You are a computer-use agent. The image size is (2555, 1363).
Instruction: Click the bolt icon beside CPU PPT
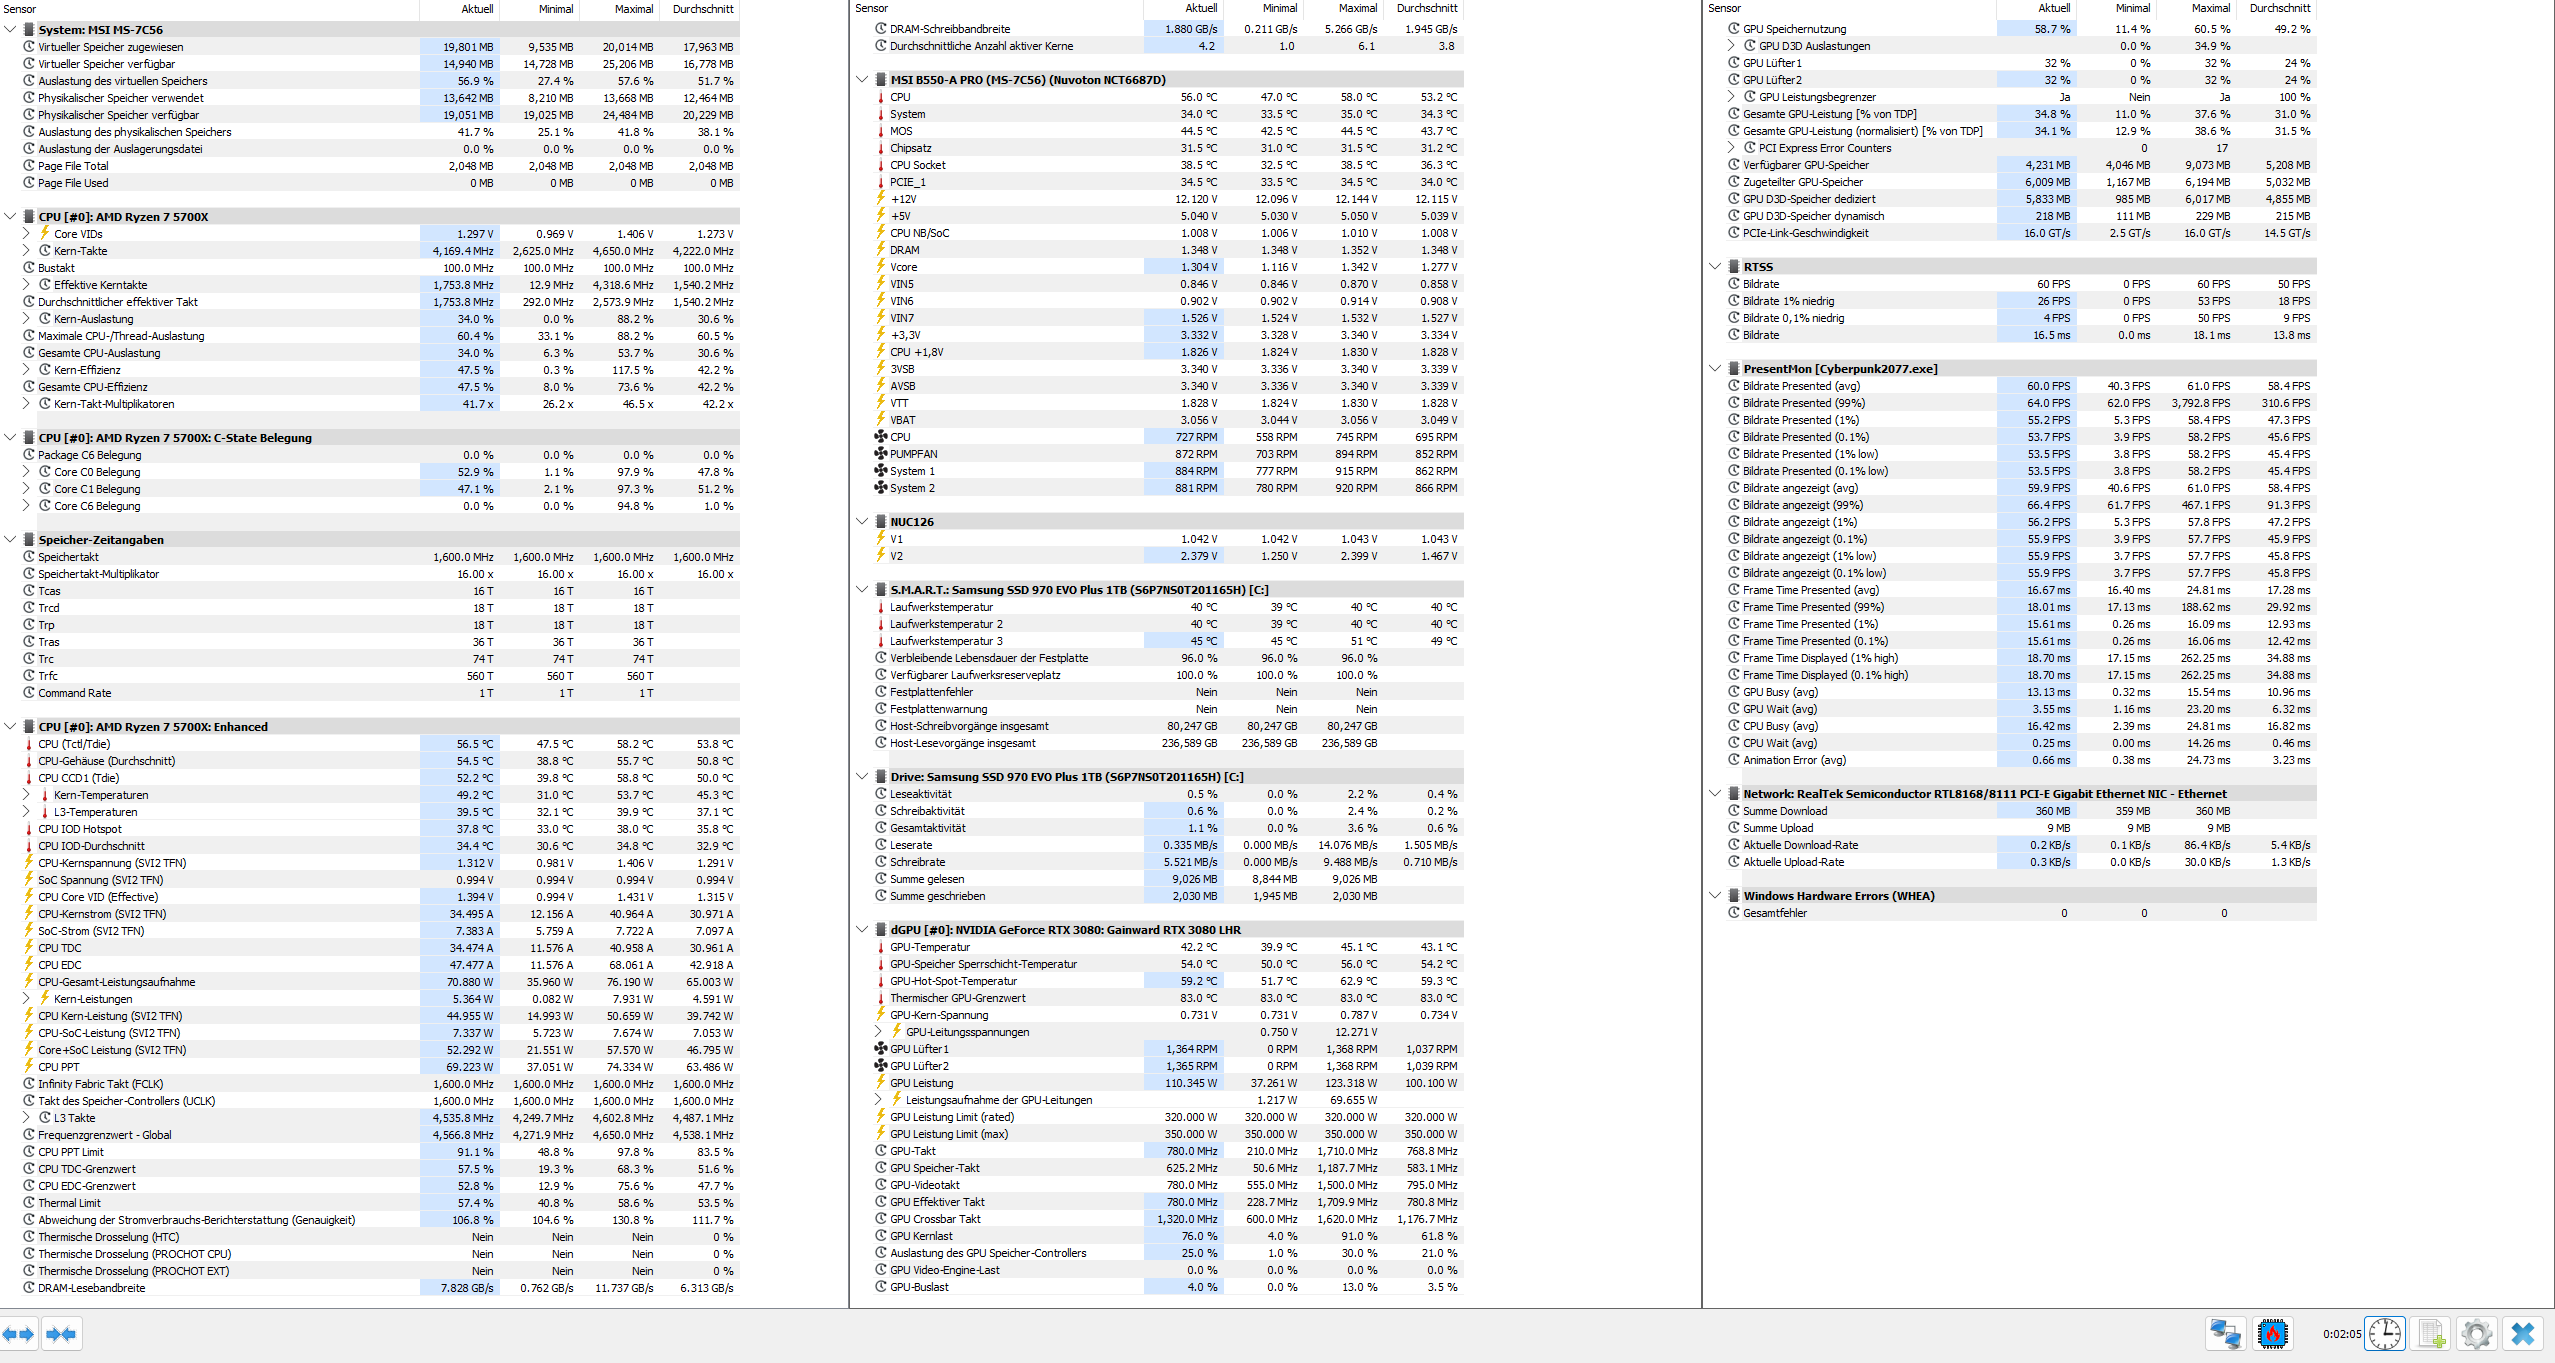[29, 1067]
